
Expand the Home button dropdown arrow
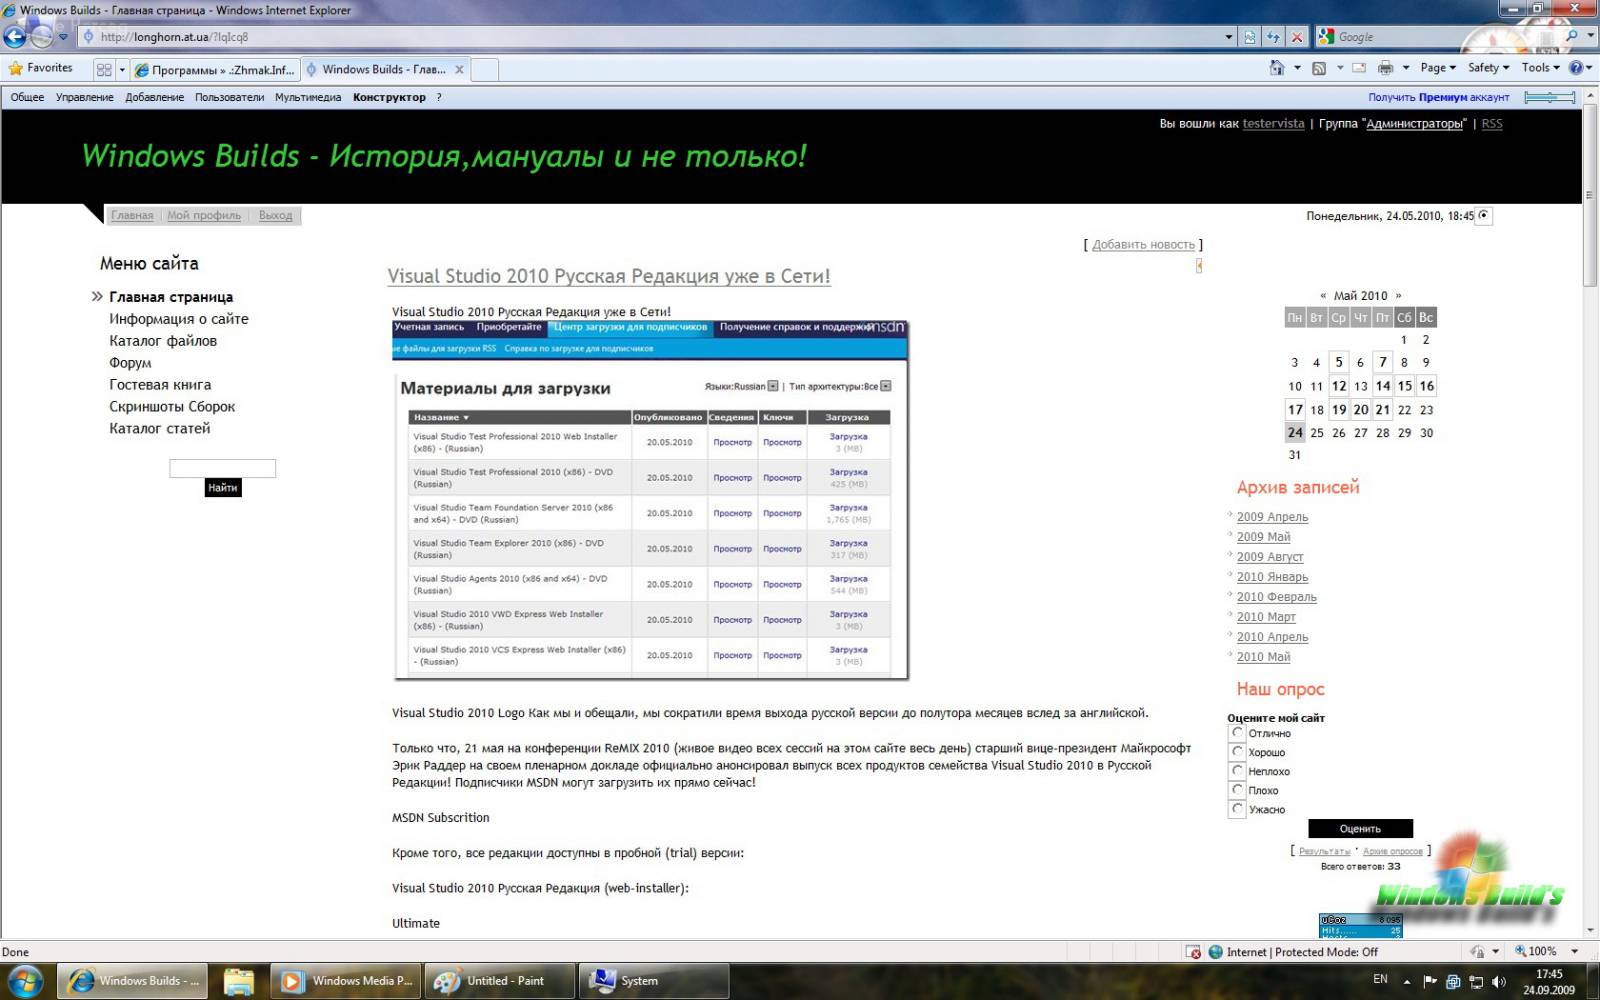[1297, 68]
